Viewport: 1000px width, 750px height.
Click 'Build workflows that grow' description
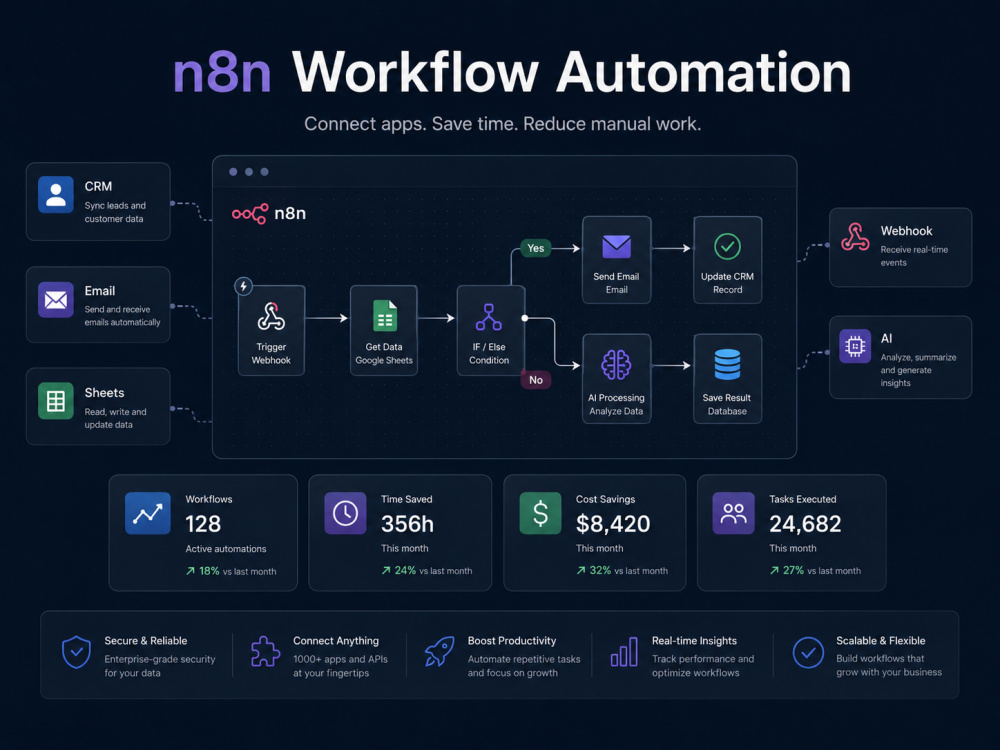pyautogui.click(x=889, y=665)
